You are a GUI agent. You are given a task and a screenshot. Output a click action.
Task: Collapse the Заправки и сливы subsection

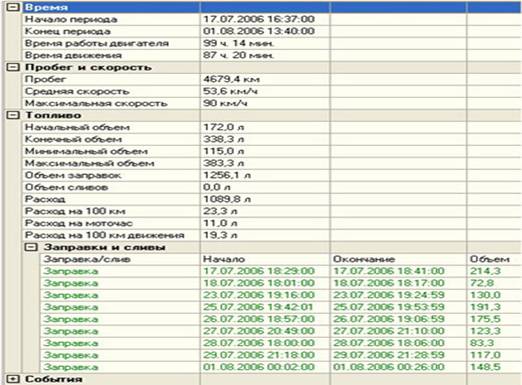(x=32, y=247)
